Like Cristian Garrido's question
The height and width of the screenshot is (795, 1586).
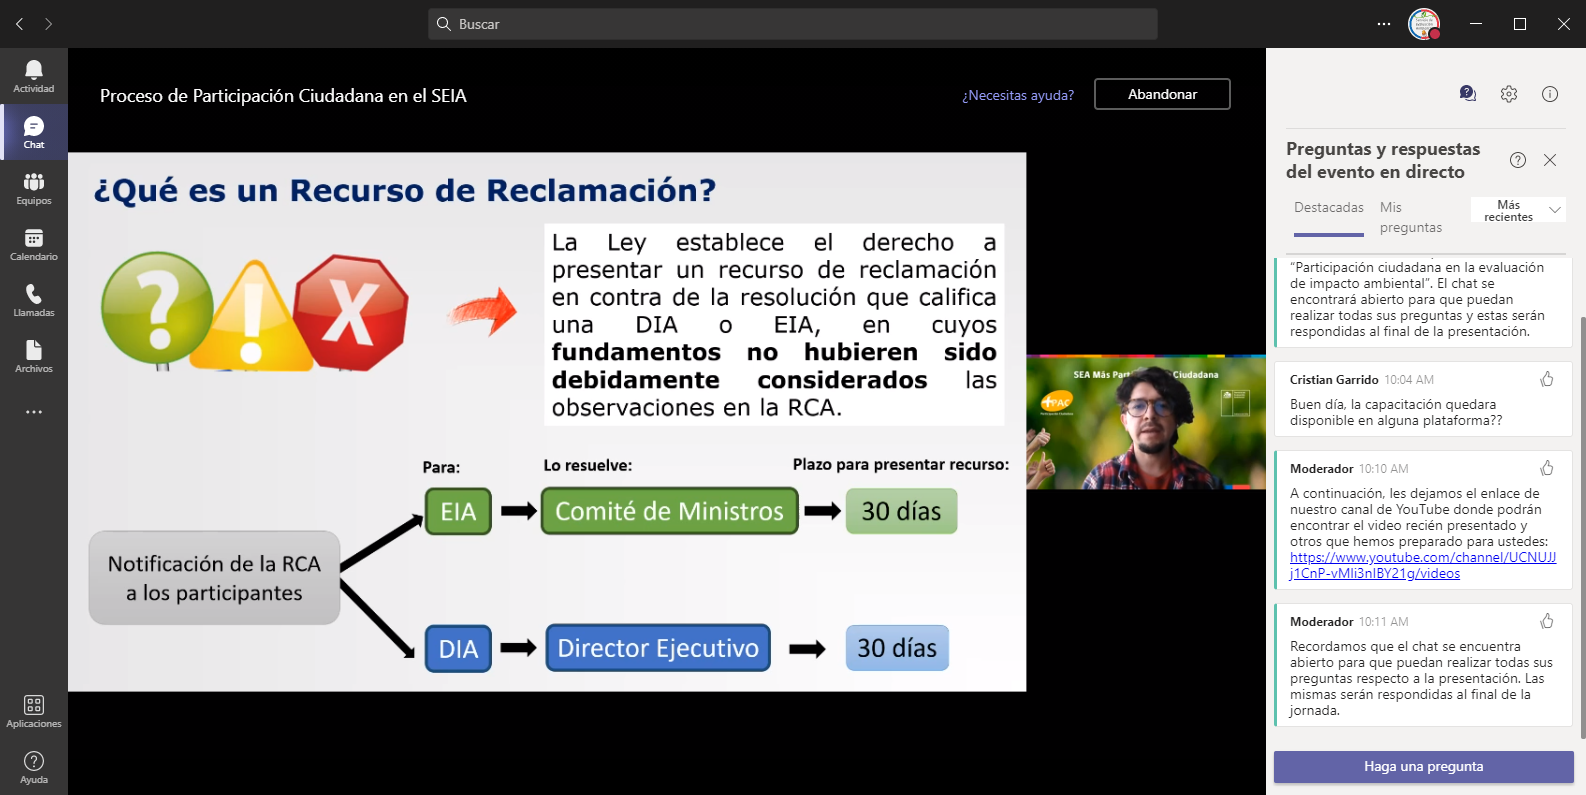click(x=1547, y=379)
